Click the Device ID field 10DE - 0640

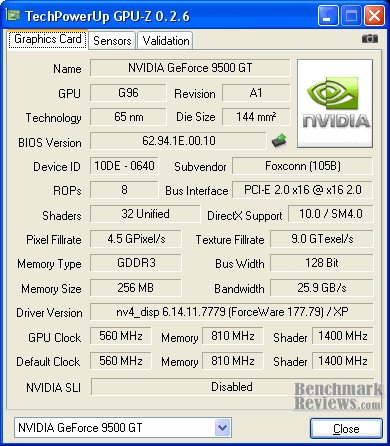pyautogui.click(x=124, y=166)
